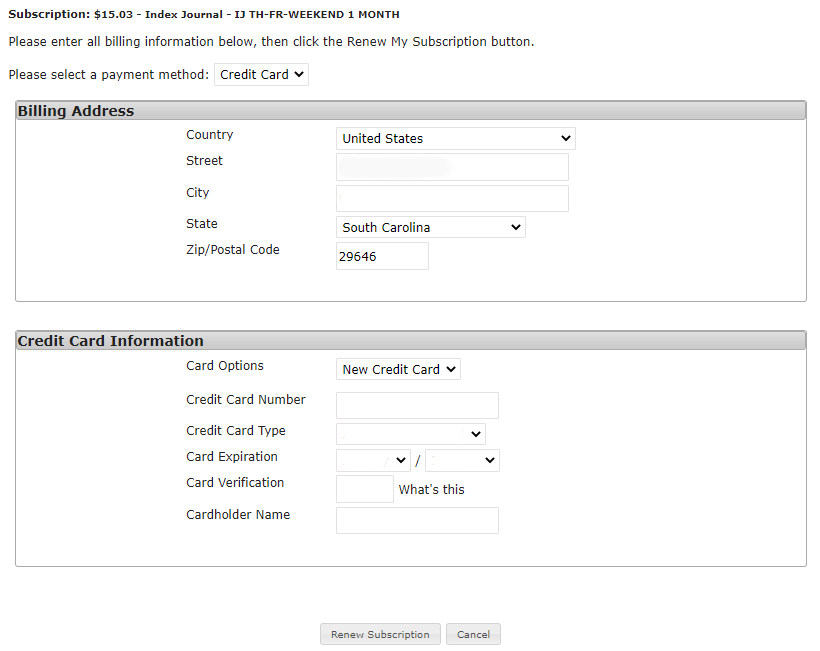
Task: Expand the Country dropdown showing United States
Action: 455,139
